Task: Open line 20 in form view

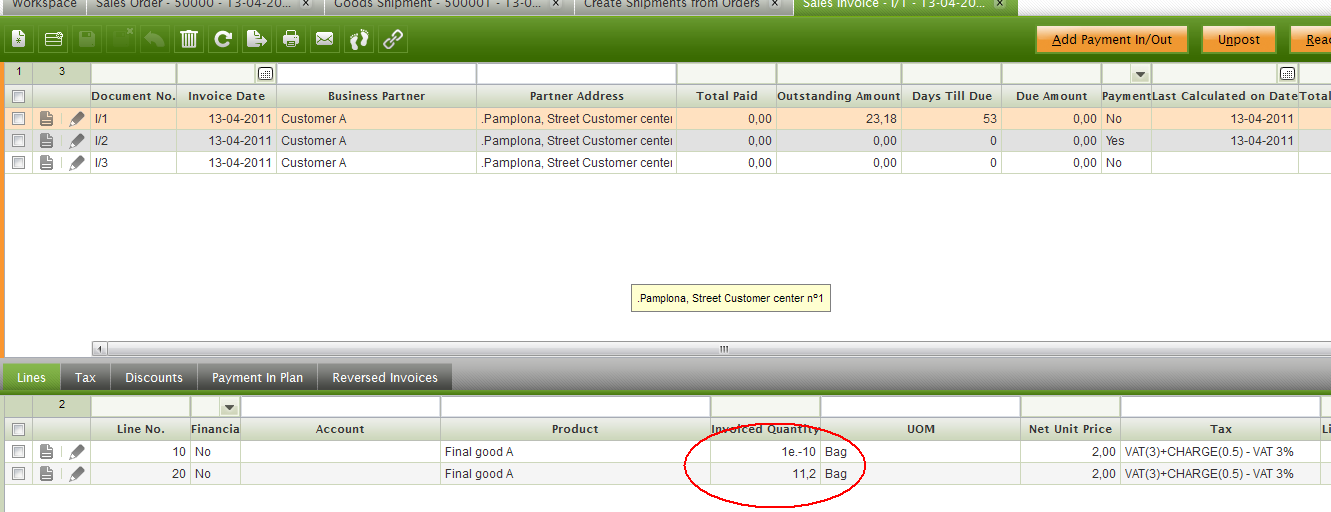Action: pos(46,474)
